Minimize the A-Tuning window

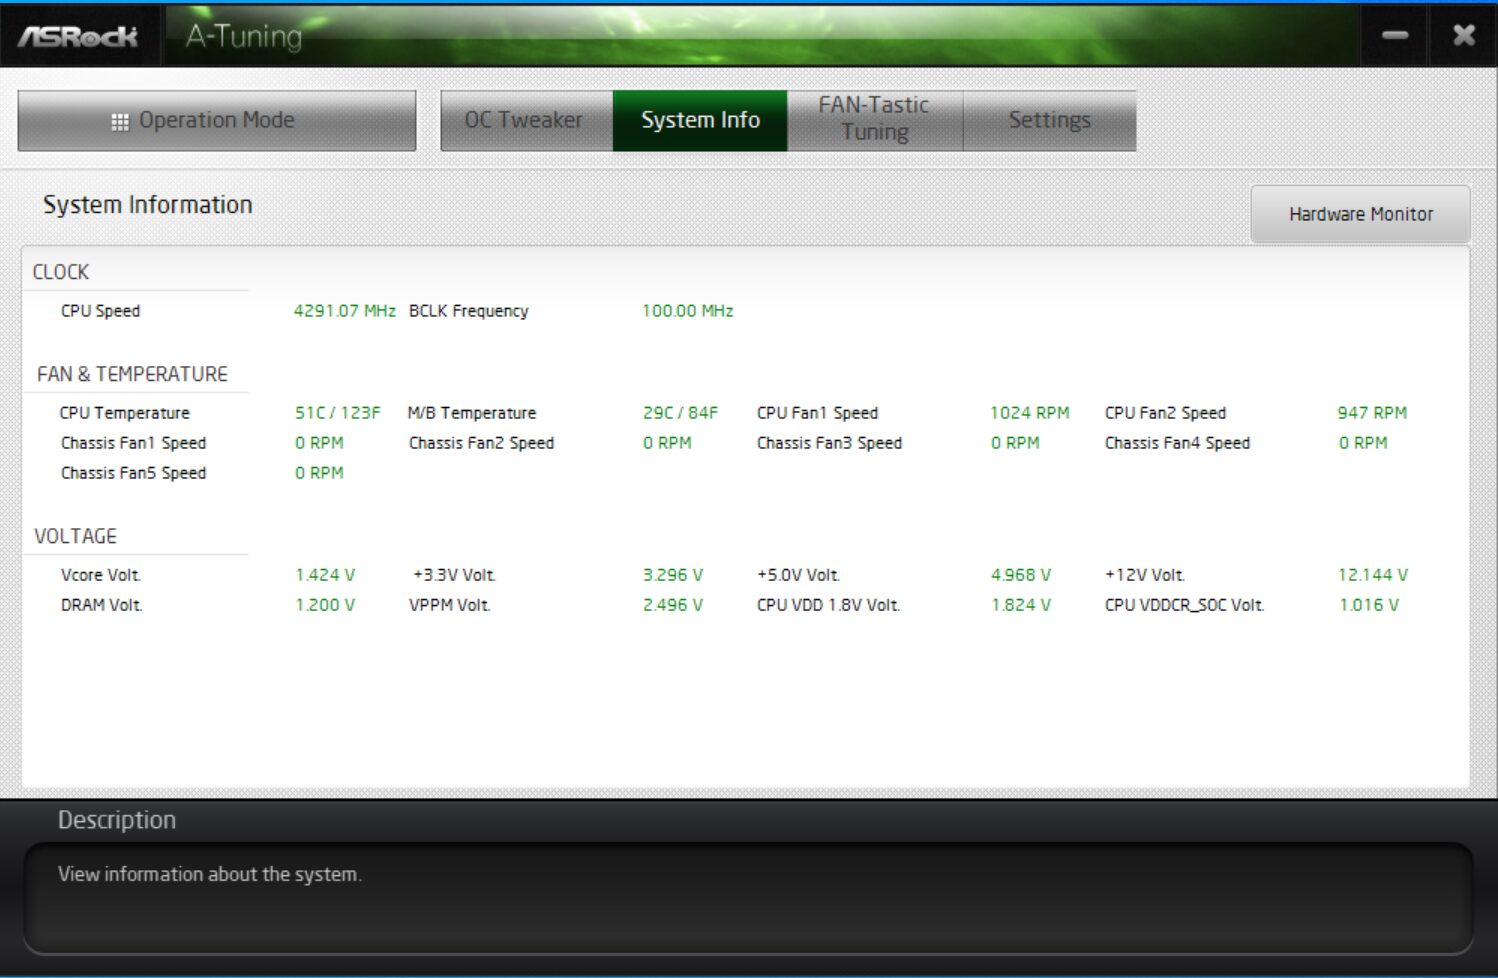1395,35
